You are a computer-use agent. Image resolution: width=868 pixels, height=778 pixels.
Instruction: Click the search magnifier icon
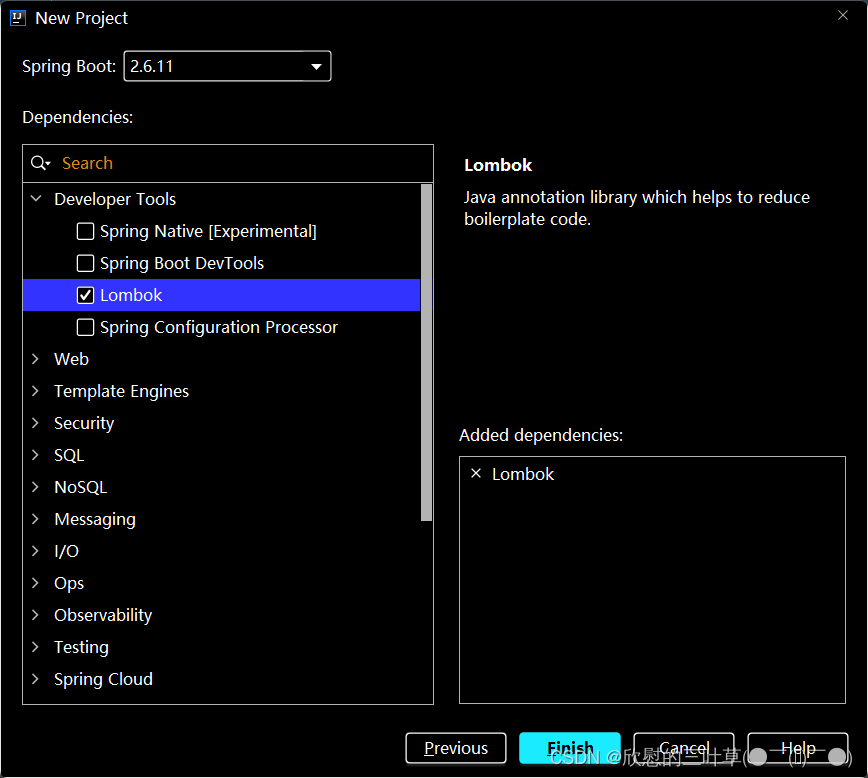tap(40, 163)
